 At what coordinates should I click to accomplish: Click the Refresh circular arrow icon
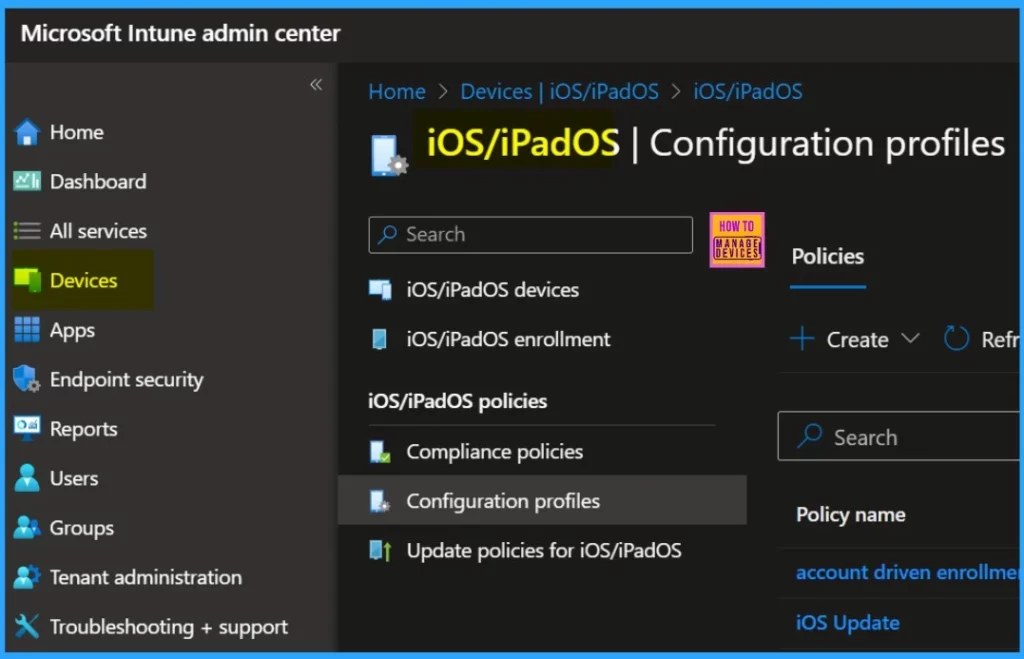(x=956, y=339)
